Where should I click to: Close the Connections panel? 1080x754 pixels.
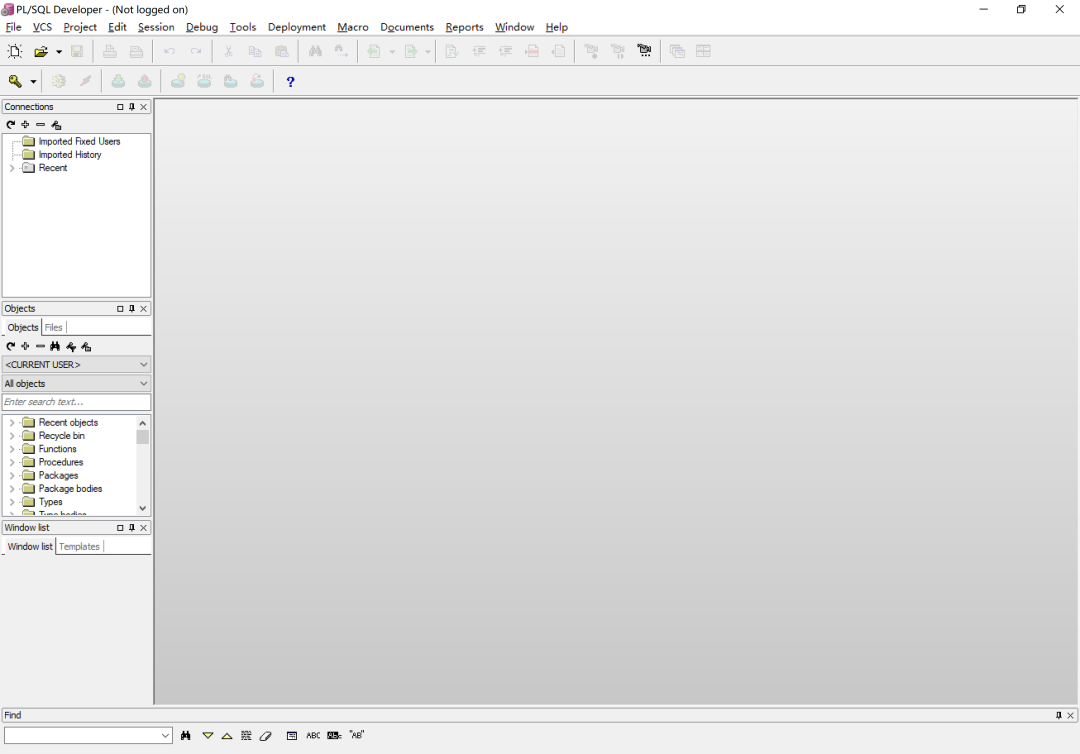tap(143, 107)
